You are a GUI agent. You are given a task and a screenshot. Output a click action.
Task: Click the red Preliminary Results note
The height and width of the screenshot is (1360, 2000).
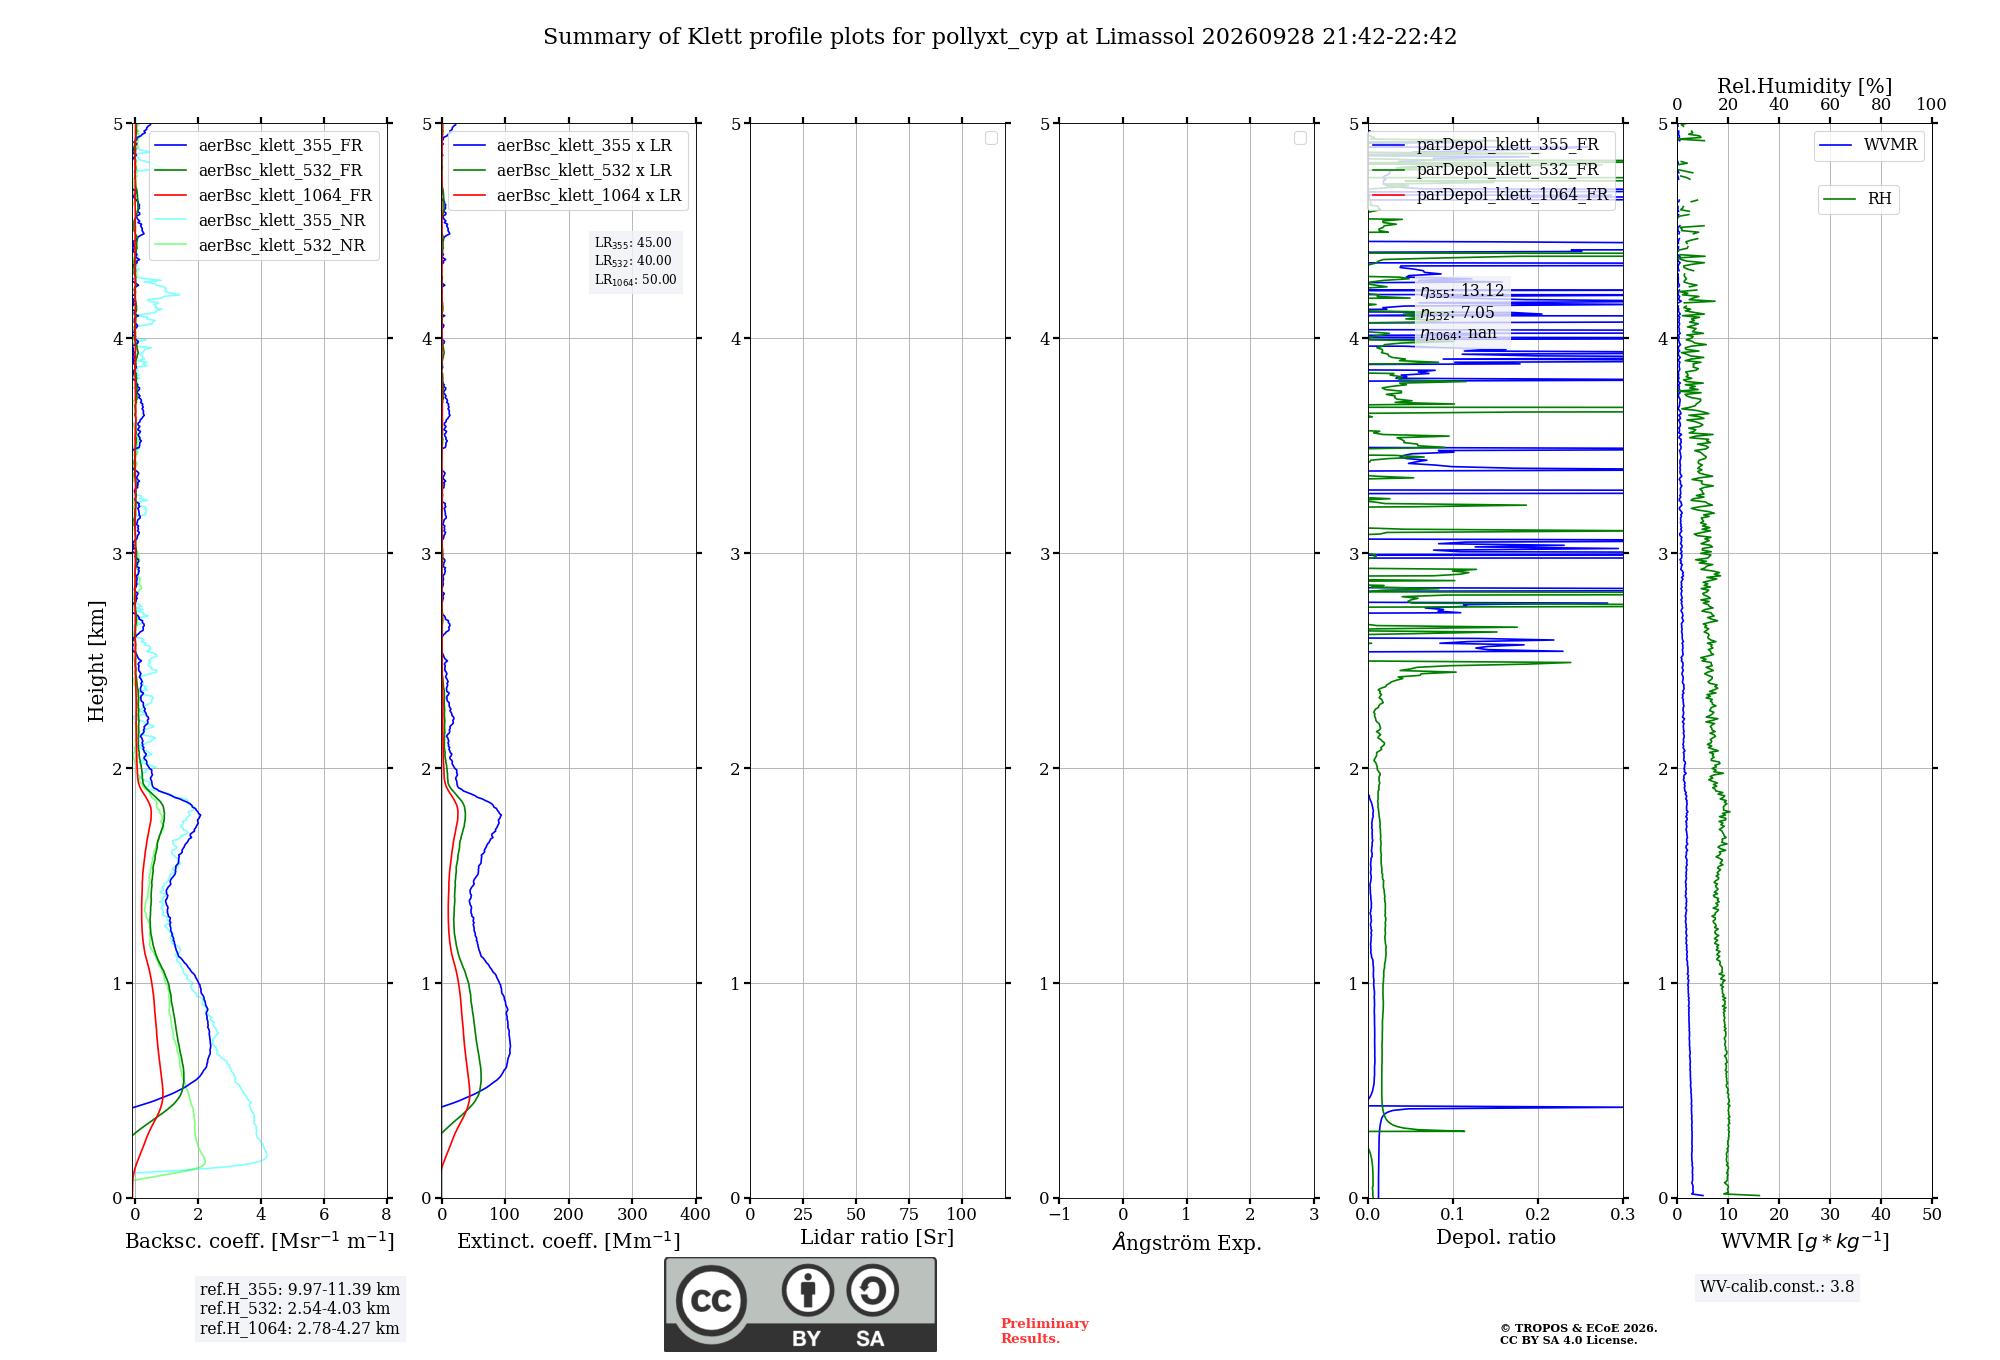[x=1045, y=1331]
